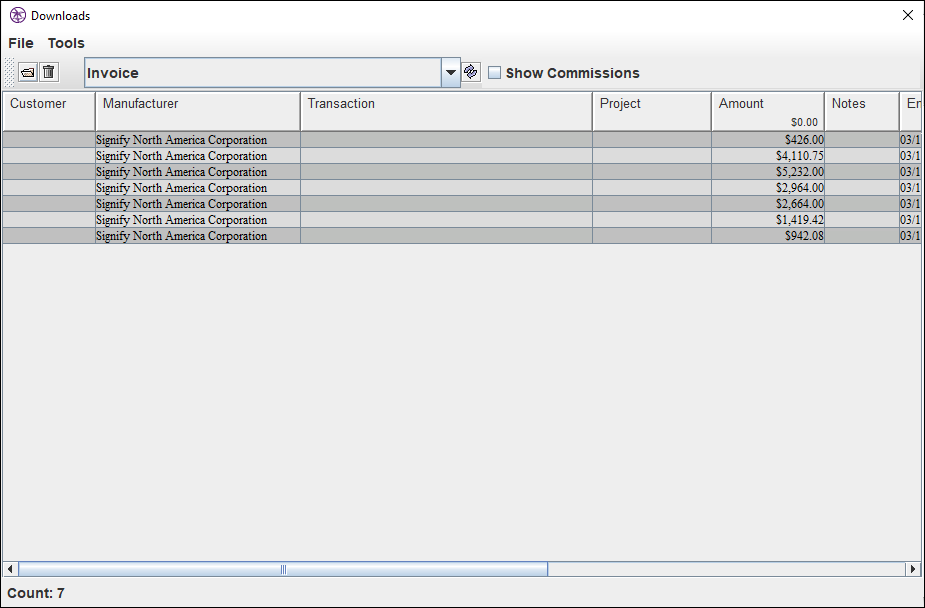Click the horizontal scrollbar thumb
The width and height of the screenshot is (925, 608).
tap(283, 569)
